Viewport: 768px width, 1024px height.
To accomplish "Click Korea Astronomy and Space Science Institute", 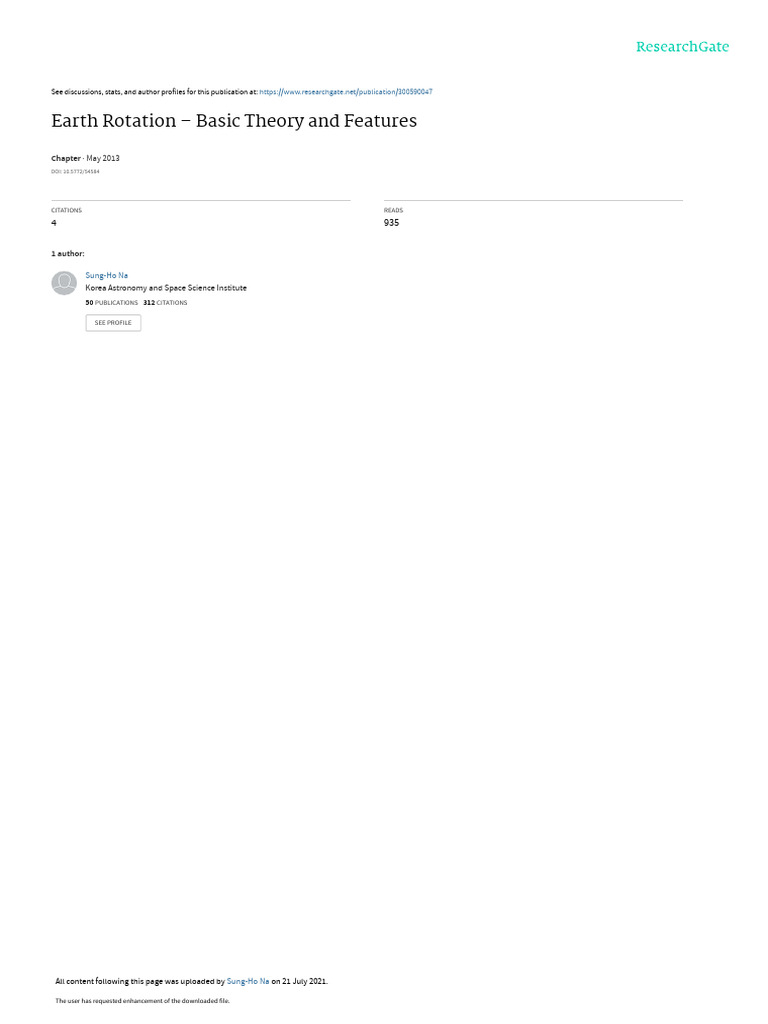I will coord(166,288).
